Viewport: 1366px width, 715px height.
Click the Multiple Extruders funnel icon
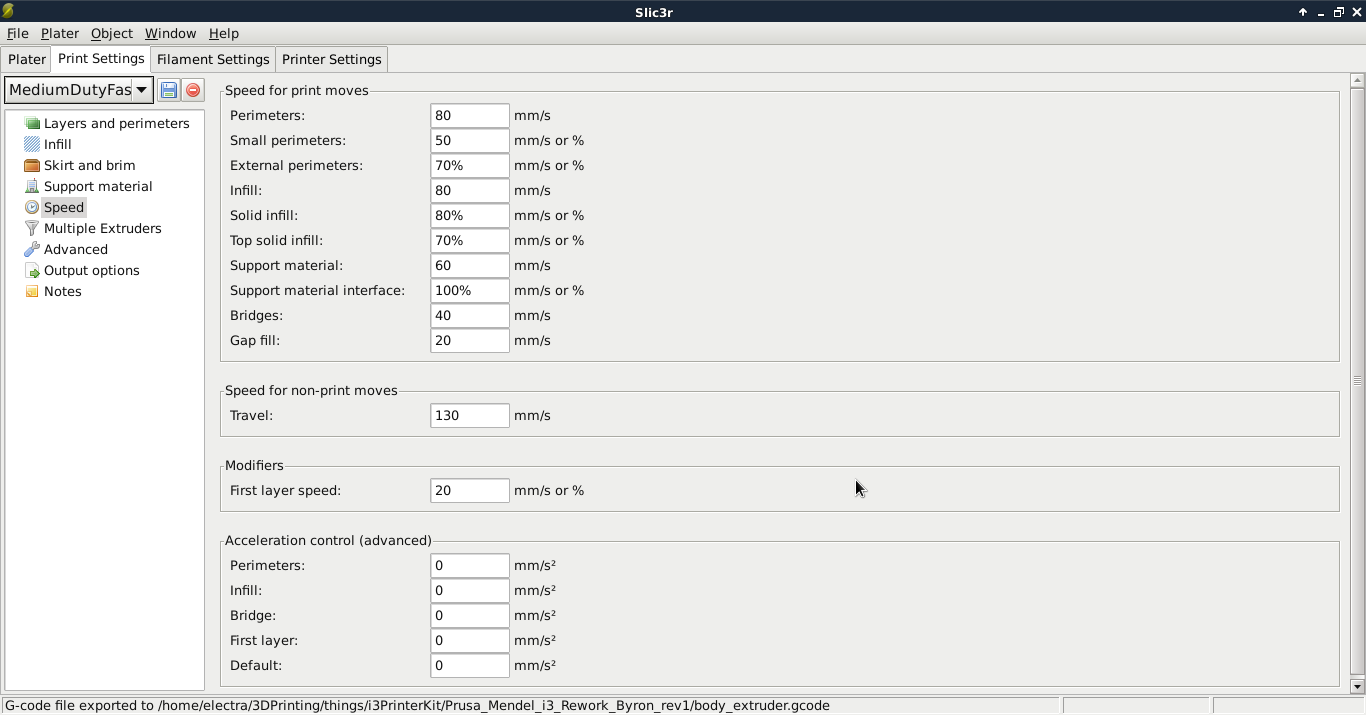32,228
